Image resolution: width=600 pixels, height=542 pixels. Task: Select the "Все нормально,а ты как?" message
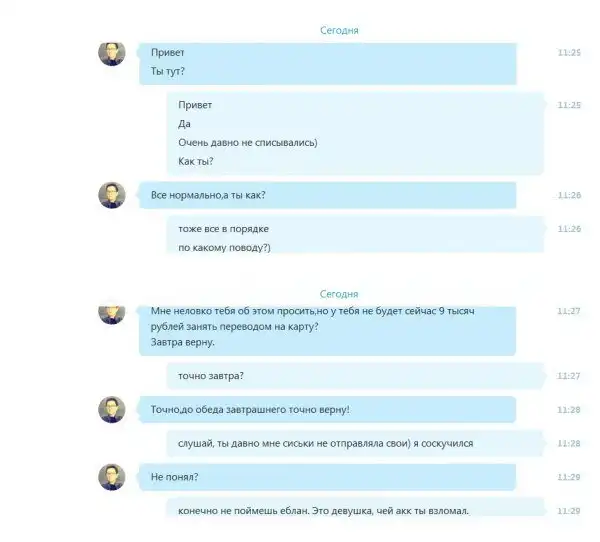click(x=328, y=195)
